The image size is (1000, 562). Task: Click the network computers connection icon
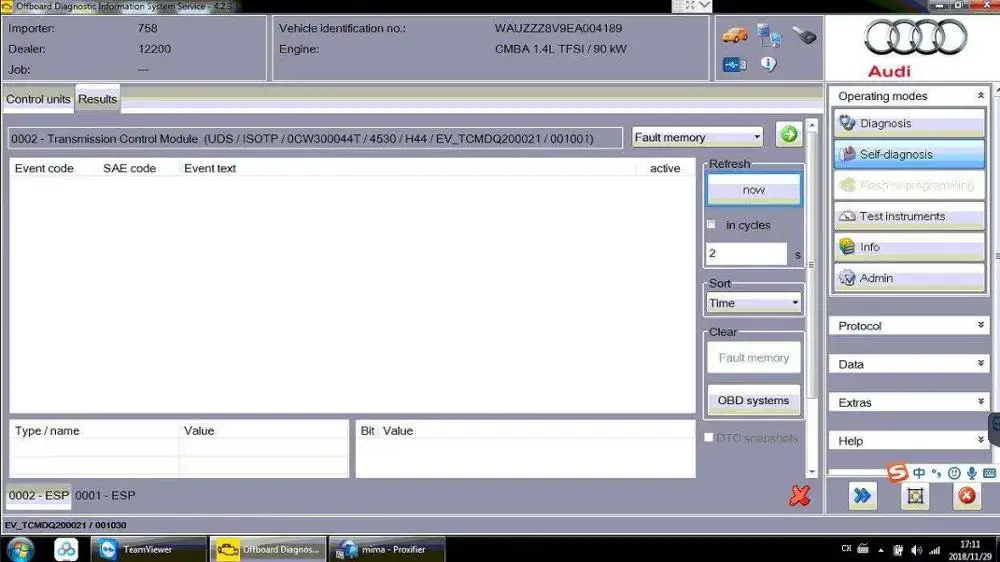[768, 35]
